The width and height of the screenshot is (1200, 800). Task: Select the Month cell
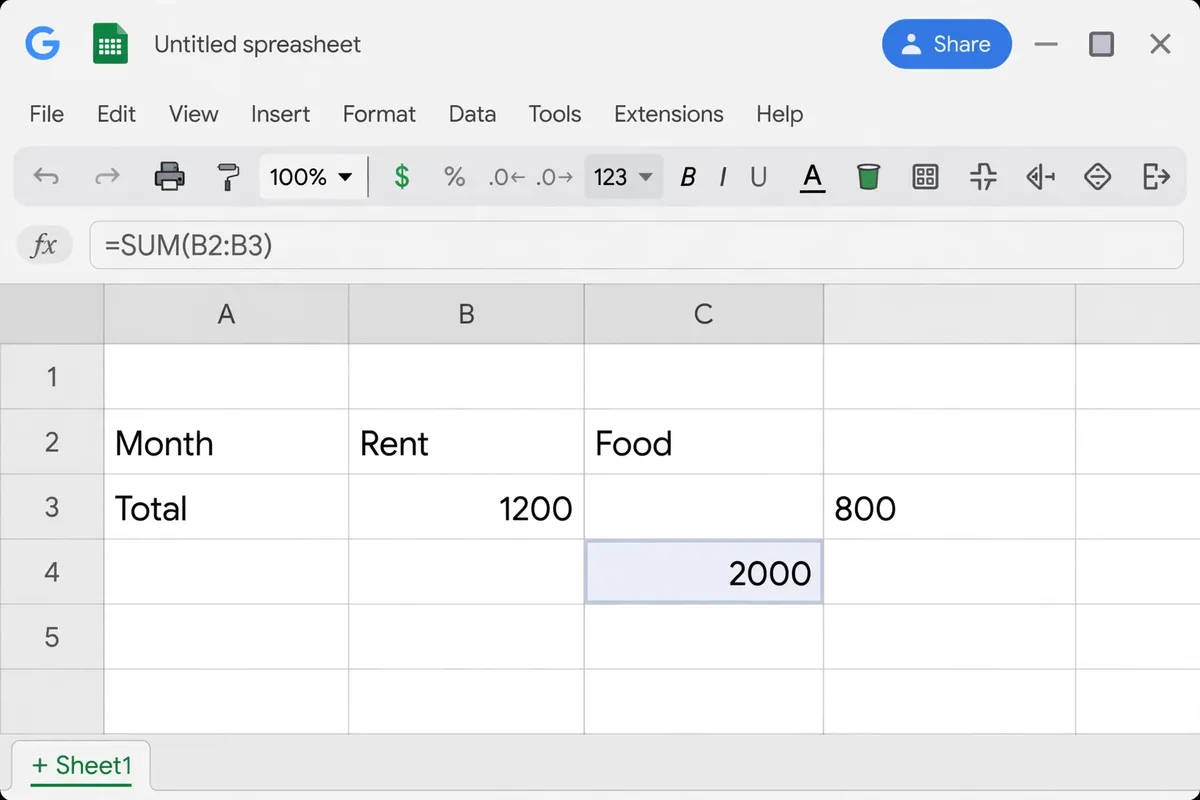(226, 442)
